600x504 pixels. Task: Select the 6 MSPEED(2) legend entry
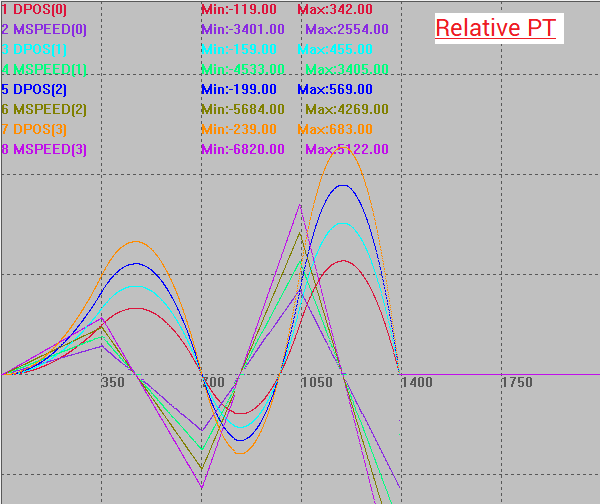click(44, 109)
